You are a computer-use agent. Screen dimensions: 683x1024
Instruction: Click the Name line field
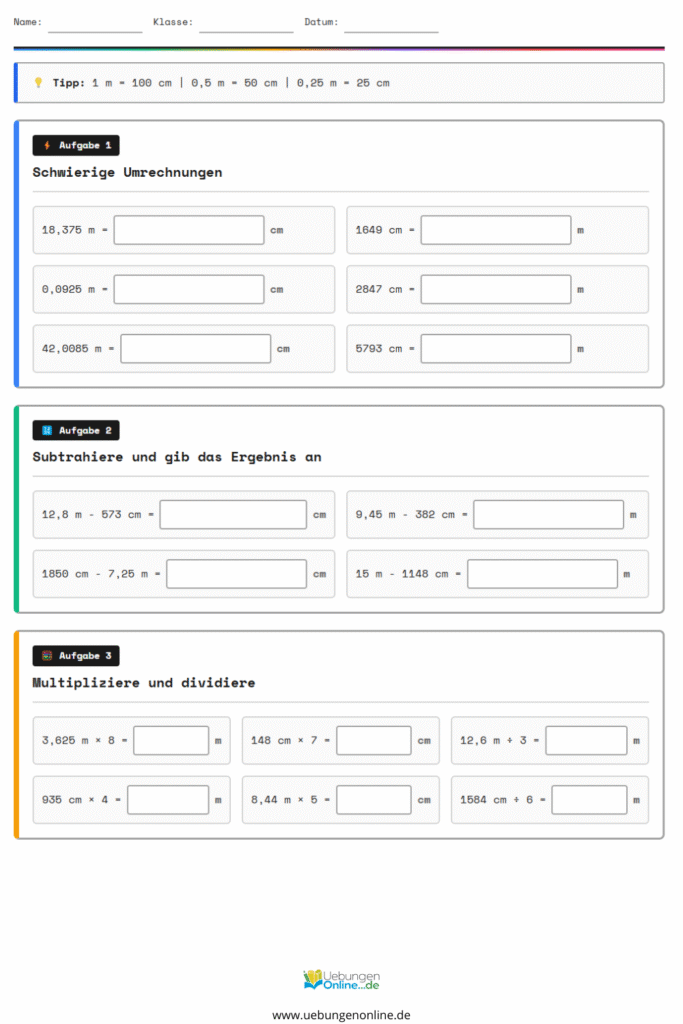(95, 24)
